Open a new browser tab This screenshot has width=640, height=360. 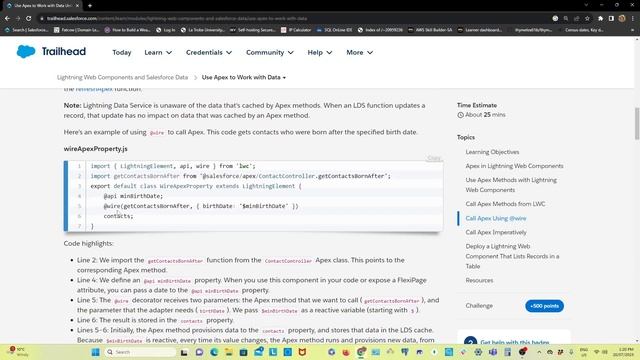[90, 6]
